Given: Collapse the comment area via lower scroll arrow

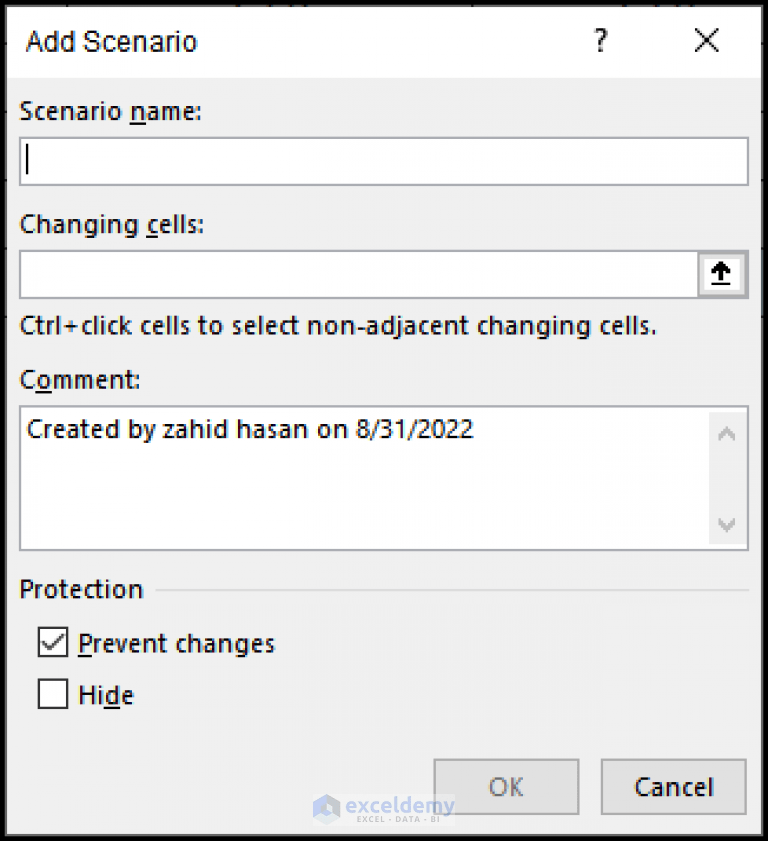Looking at the screenshot, I should [x=728, y=524].
